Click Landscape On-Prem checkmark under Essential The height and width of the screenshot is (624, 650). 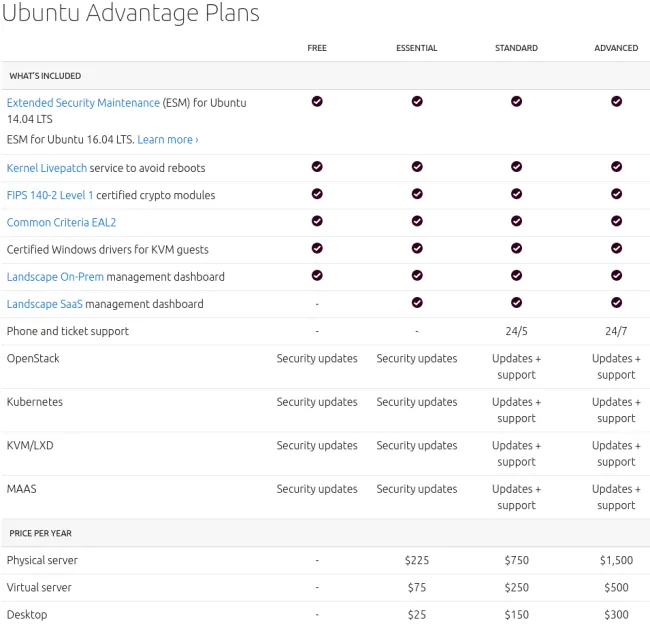417,275
